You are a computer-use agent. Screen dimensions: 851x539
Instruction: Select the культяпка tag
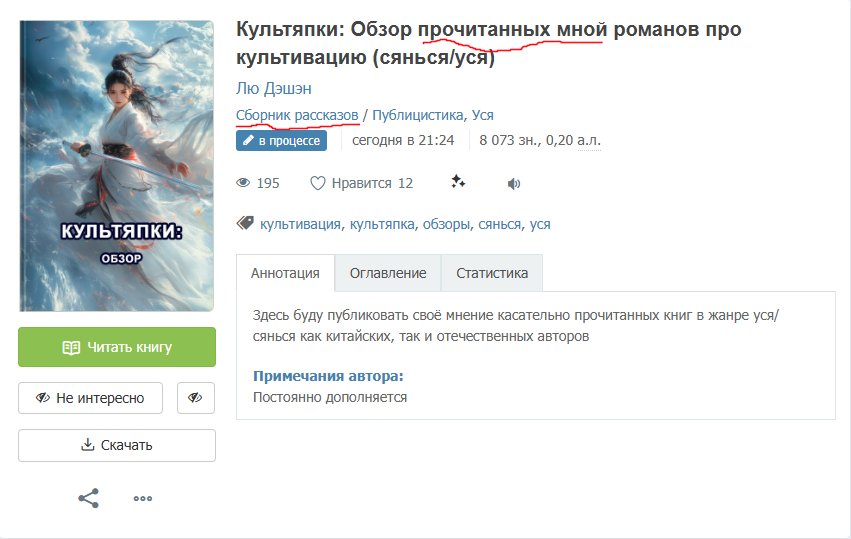click(x=382, y=224)
